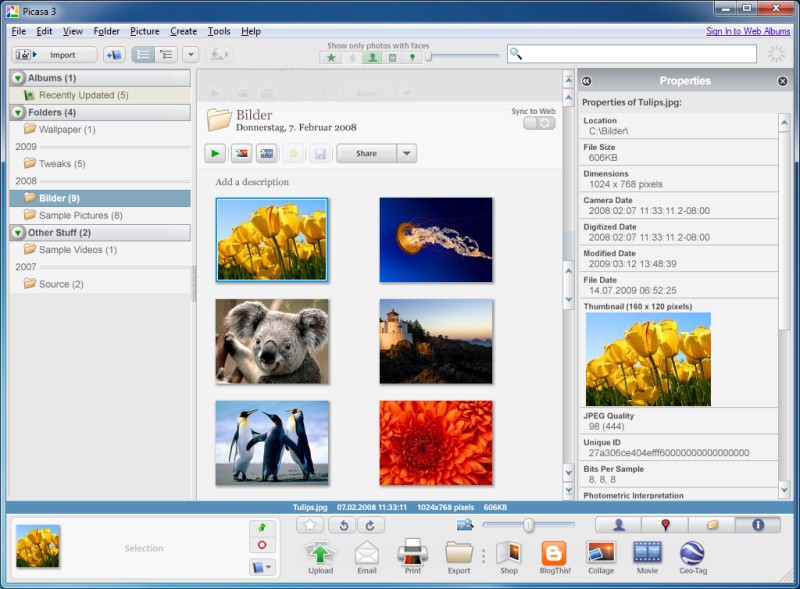Click the Geo-Tag icon
Screen dimensions: 800x589
point(693,557)
